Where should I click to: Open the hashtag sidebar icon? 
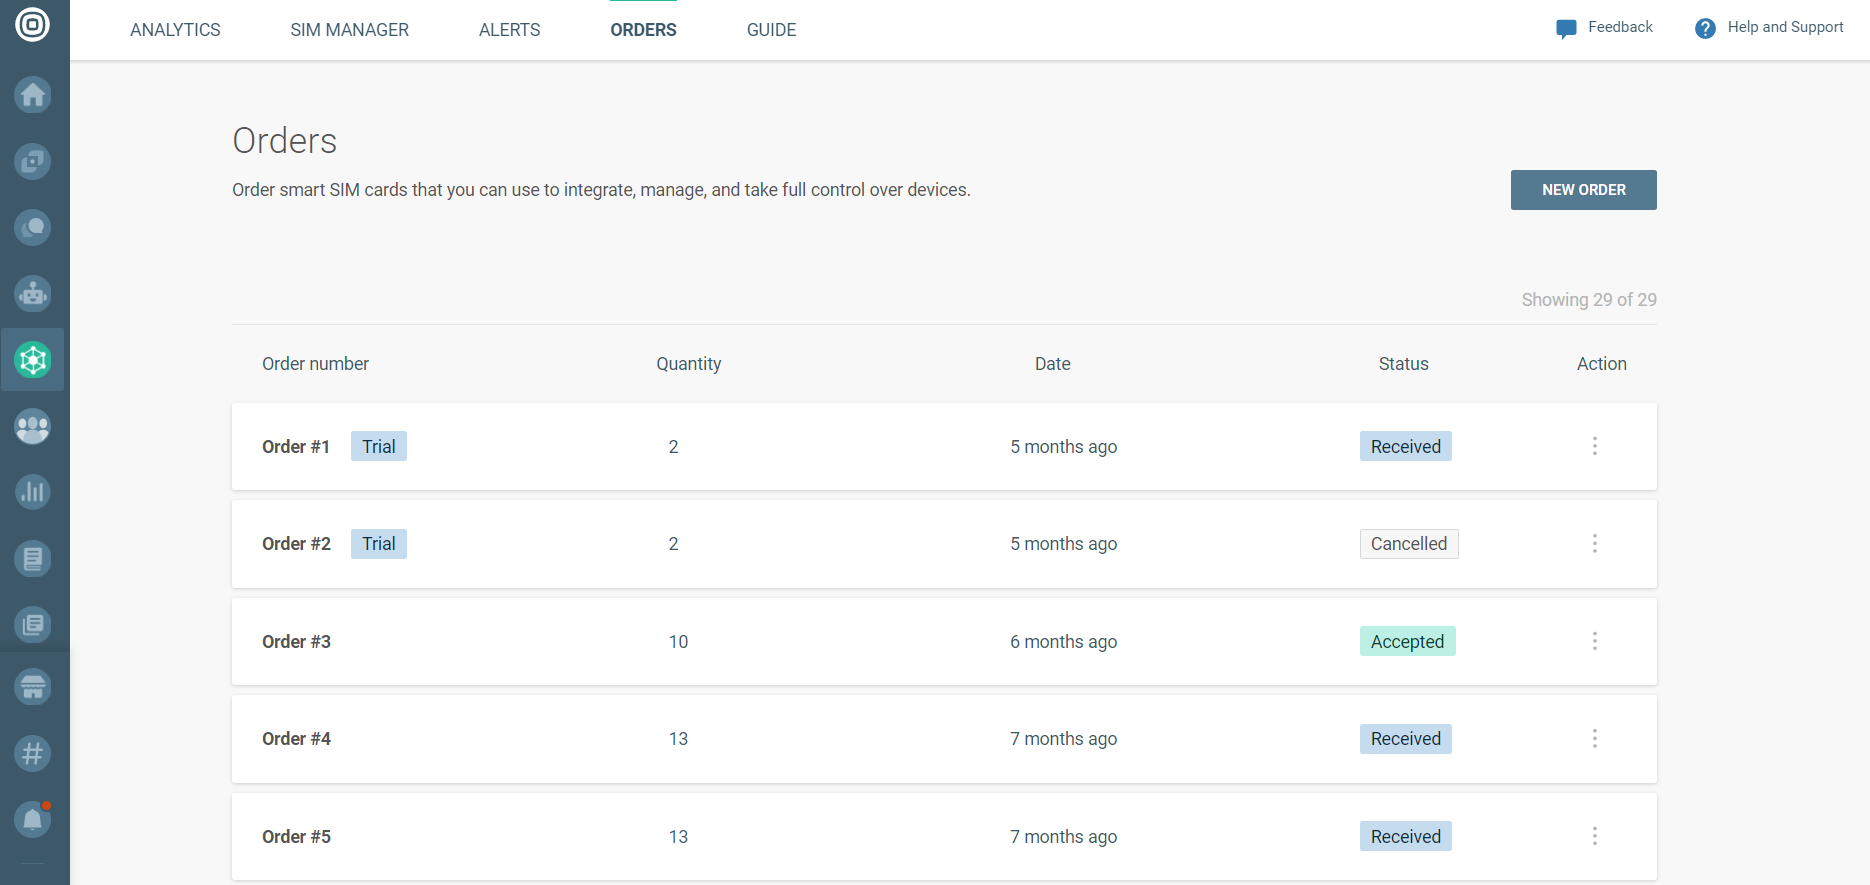pyautogui.click(x=33, y=753)
